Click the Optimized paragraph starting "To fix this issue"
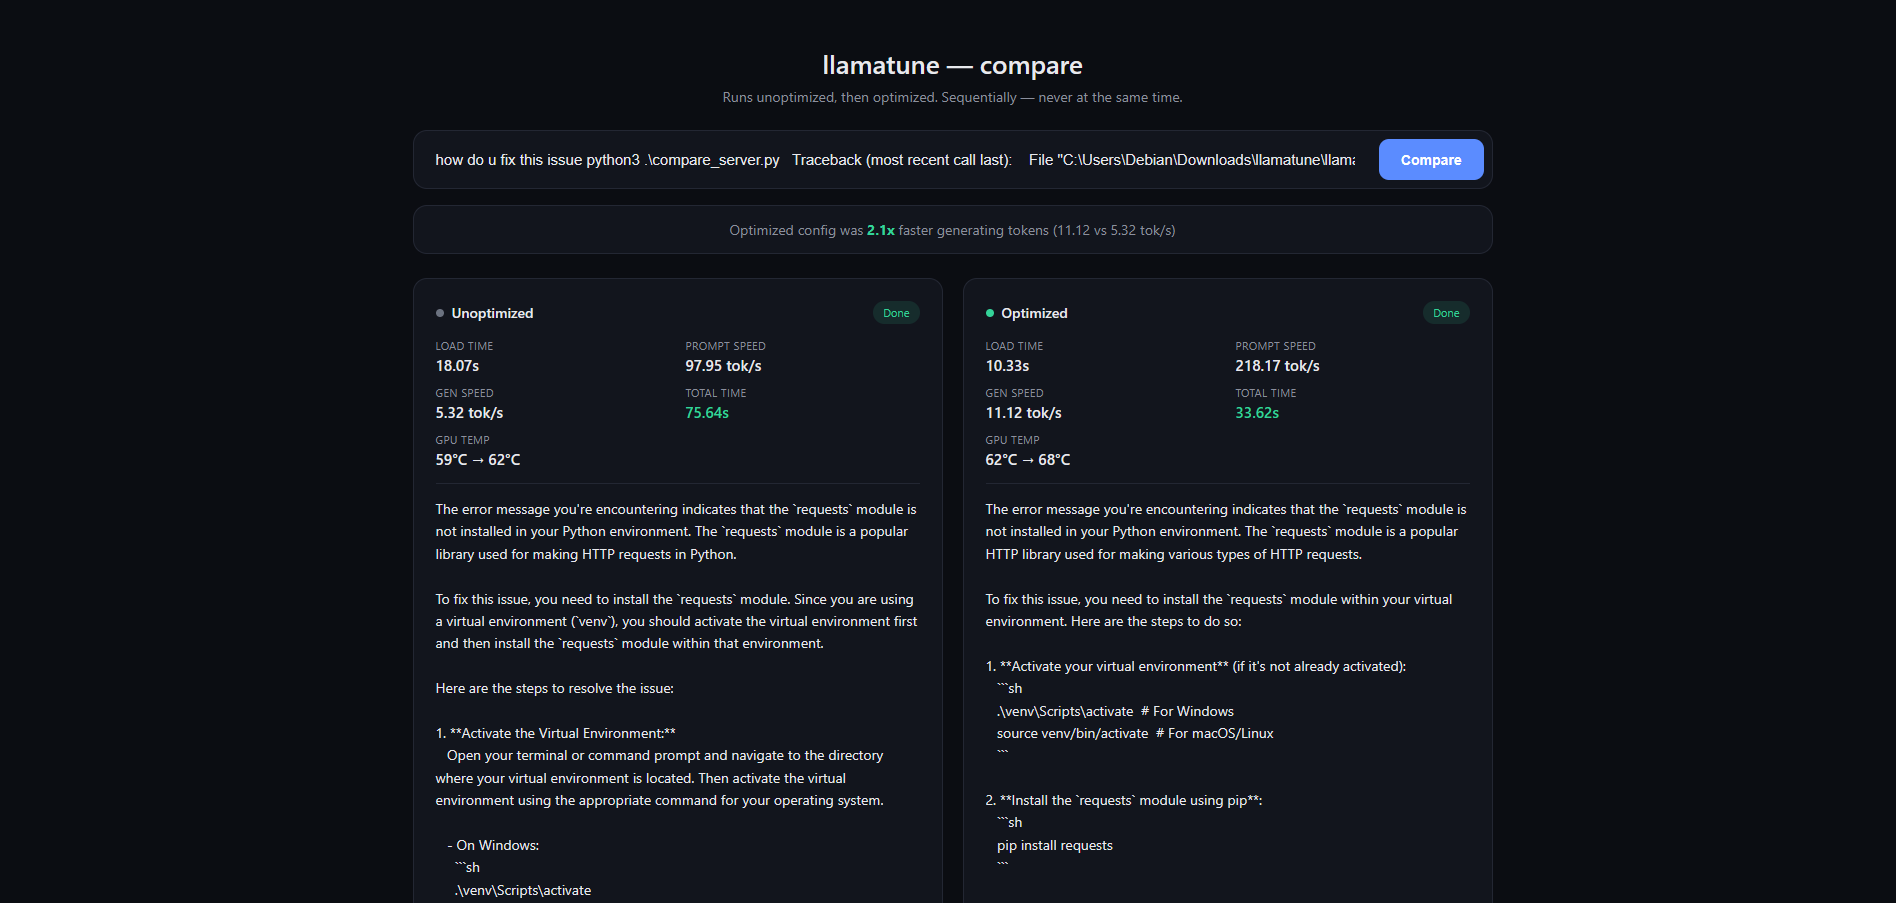 tap(1219, 610)
